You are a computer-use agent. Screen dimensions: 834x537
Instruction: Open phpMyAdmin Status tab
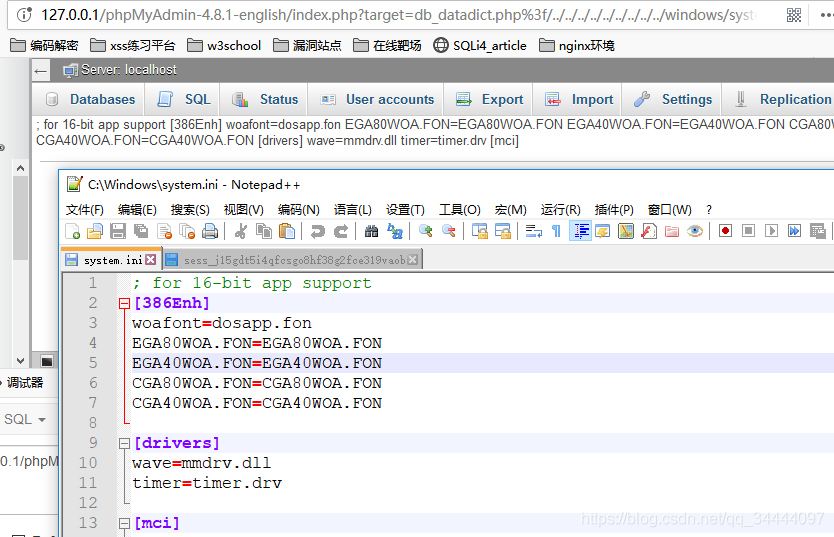265,99
